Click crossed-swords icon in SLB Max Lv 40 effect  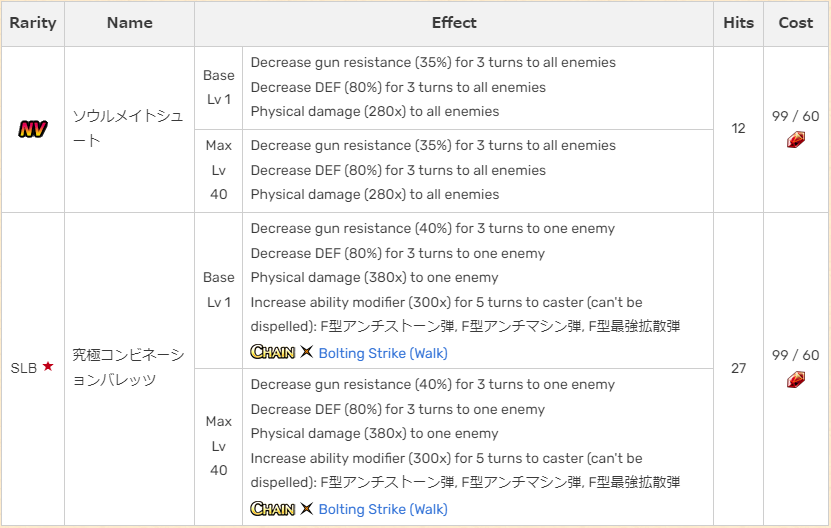coord(307,509)
